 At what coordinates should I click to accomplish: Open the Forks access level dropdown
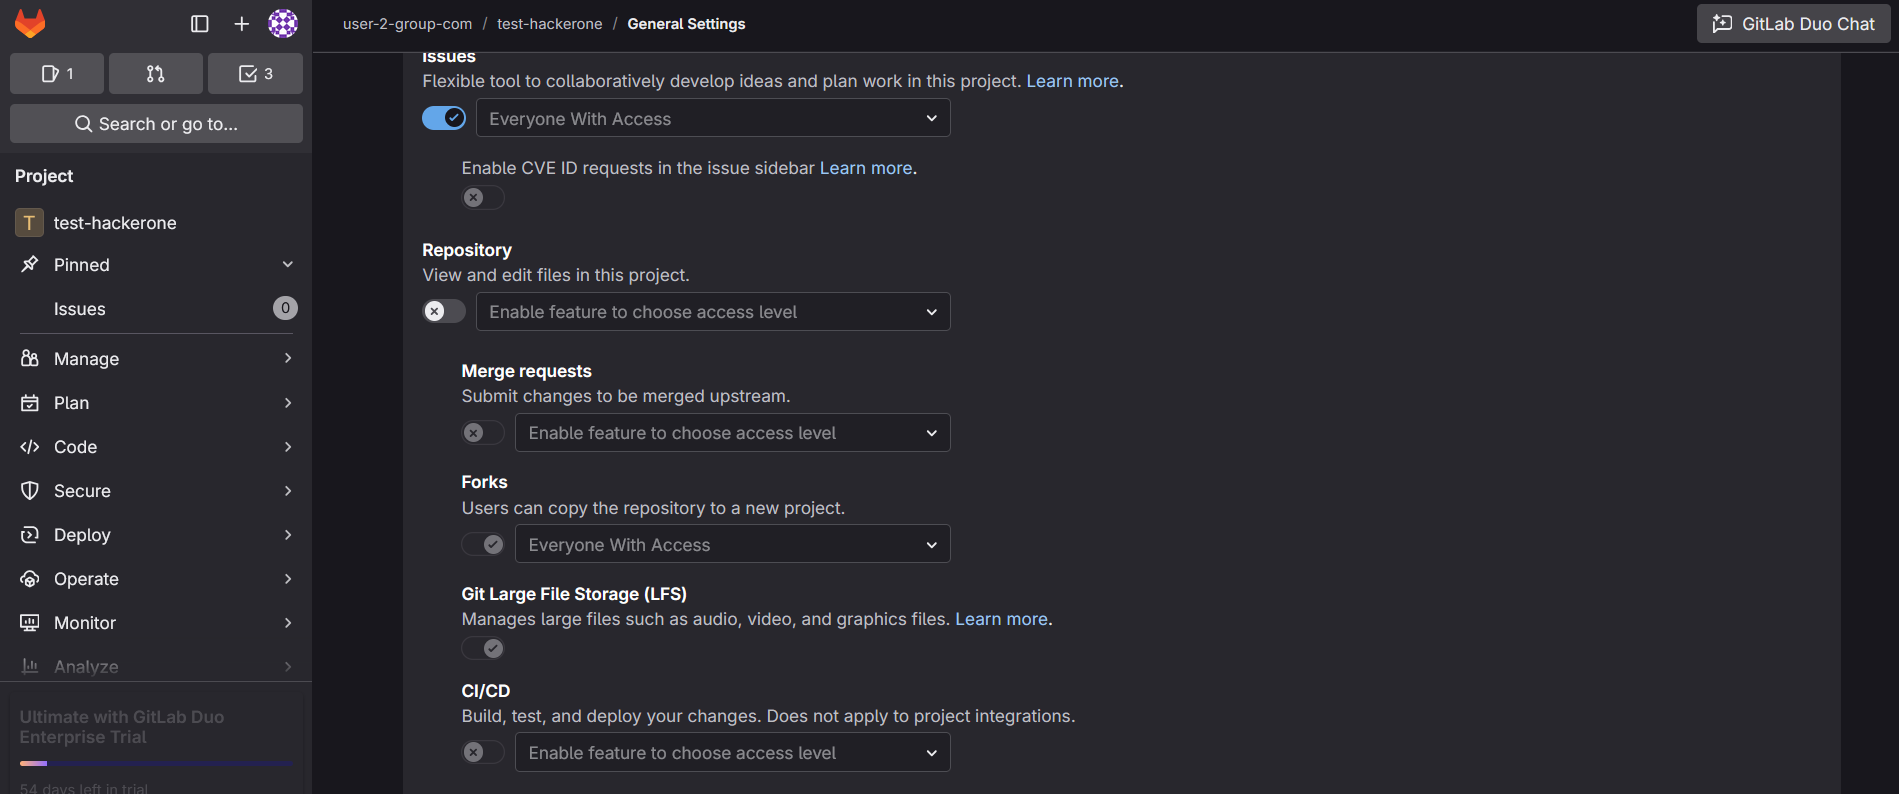tap(732, 545)
